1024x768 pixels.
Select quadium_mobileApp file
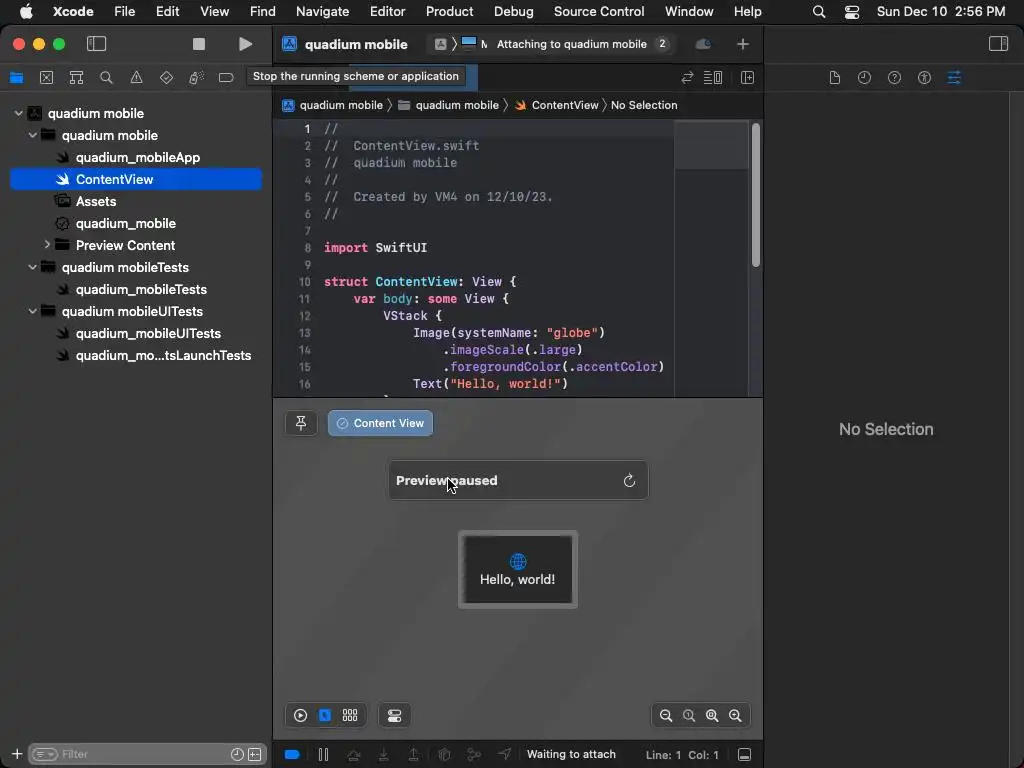[137, 157]
